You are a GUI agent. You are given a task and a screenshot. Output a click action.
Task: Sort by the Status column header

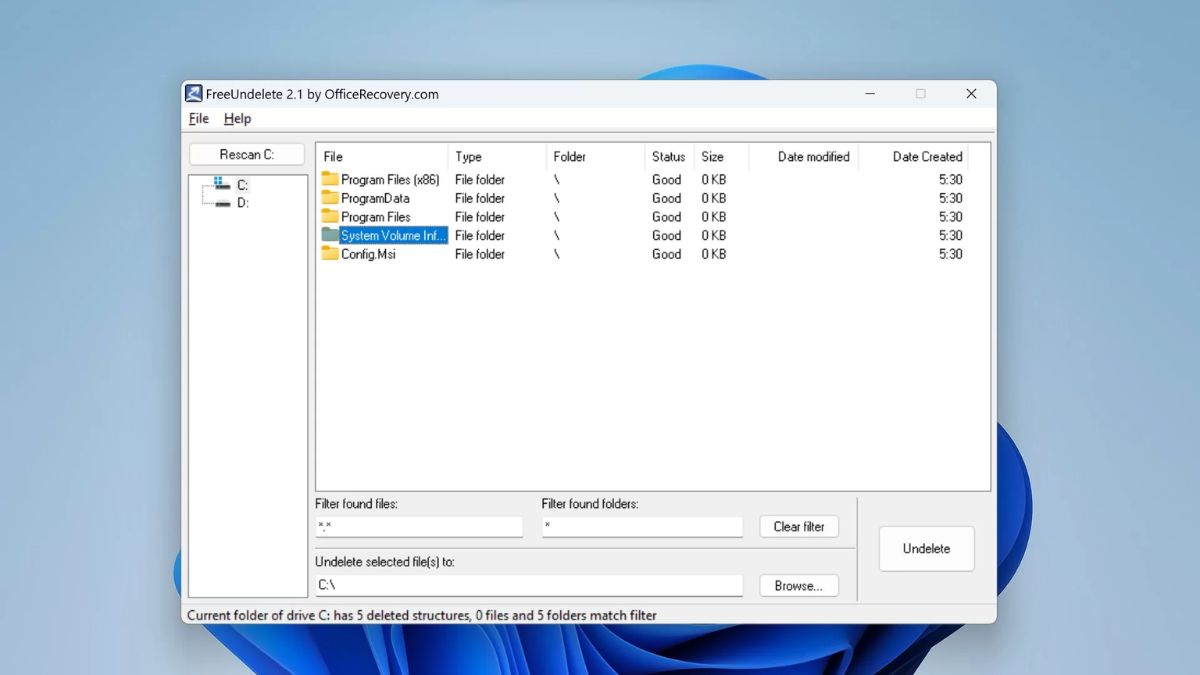pos(669,157)
